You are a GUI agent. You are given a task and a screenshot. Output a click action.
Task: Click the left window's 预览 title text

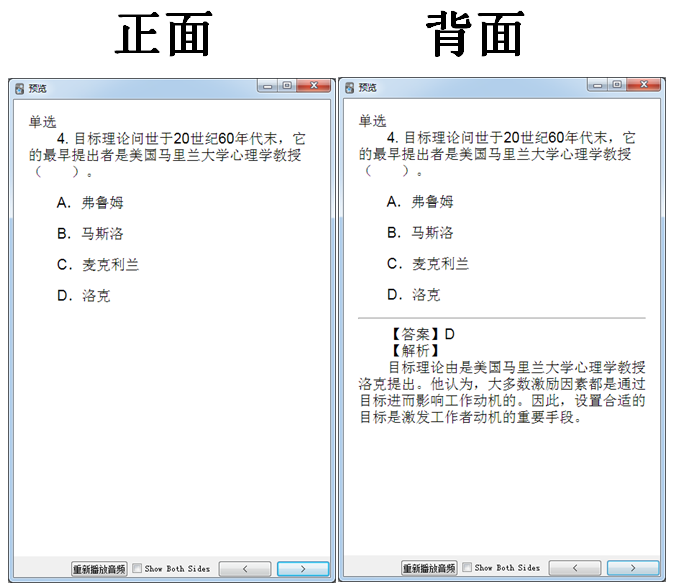click(37, 89)
